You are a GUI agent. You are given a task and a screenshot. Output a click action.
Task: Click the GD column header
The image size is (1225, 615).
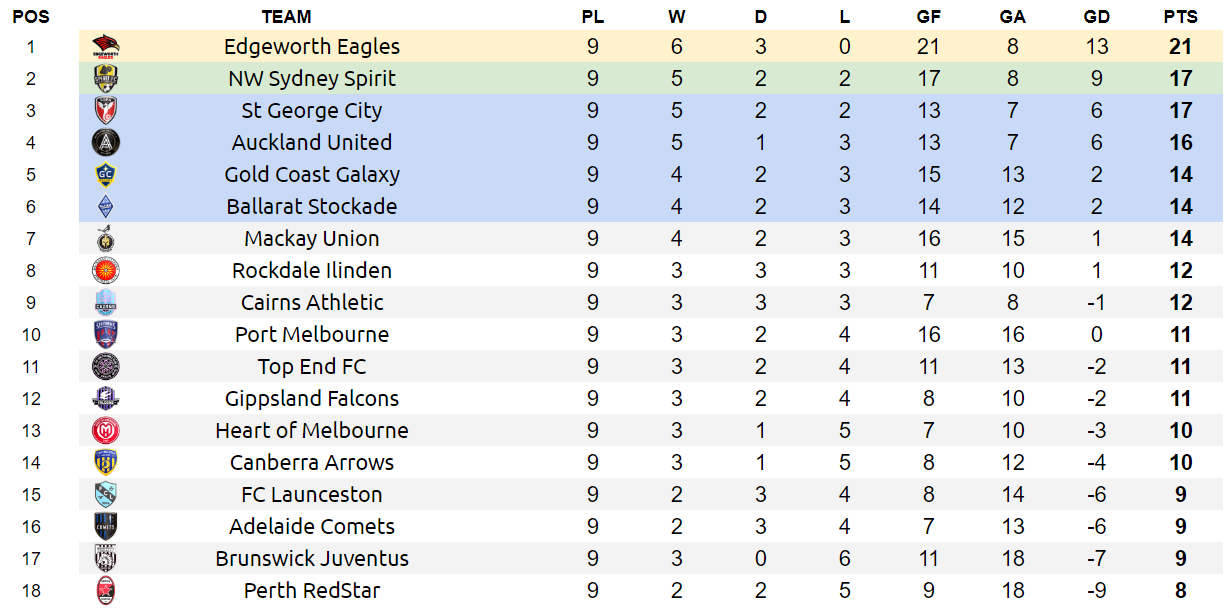pyautogui.click(x=1097, y=17)
